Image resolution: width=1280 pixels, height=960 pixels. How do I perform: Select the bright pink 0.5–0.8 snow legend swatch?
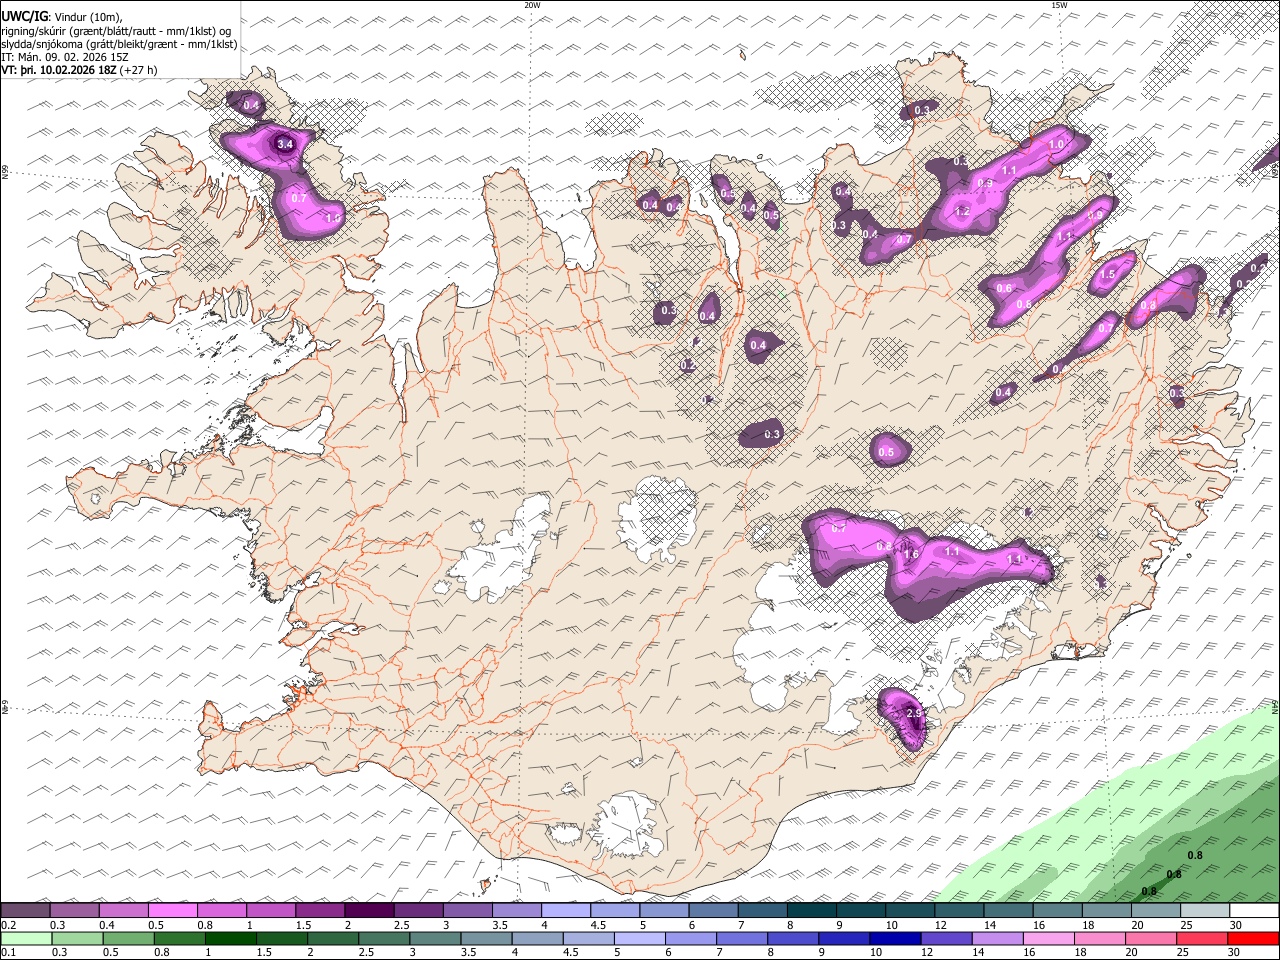(172, 911)
